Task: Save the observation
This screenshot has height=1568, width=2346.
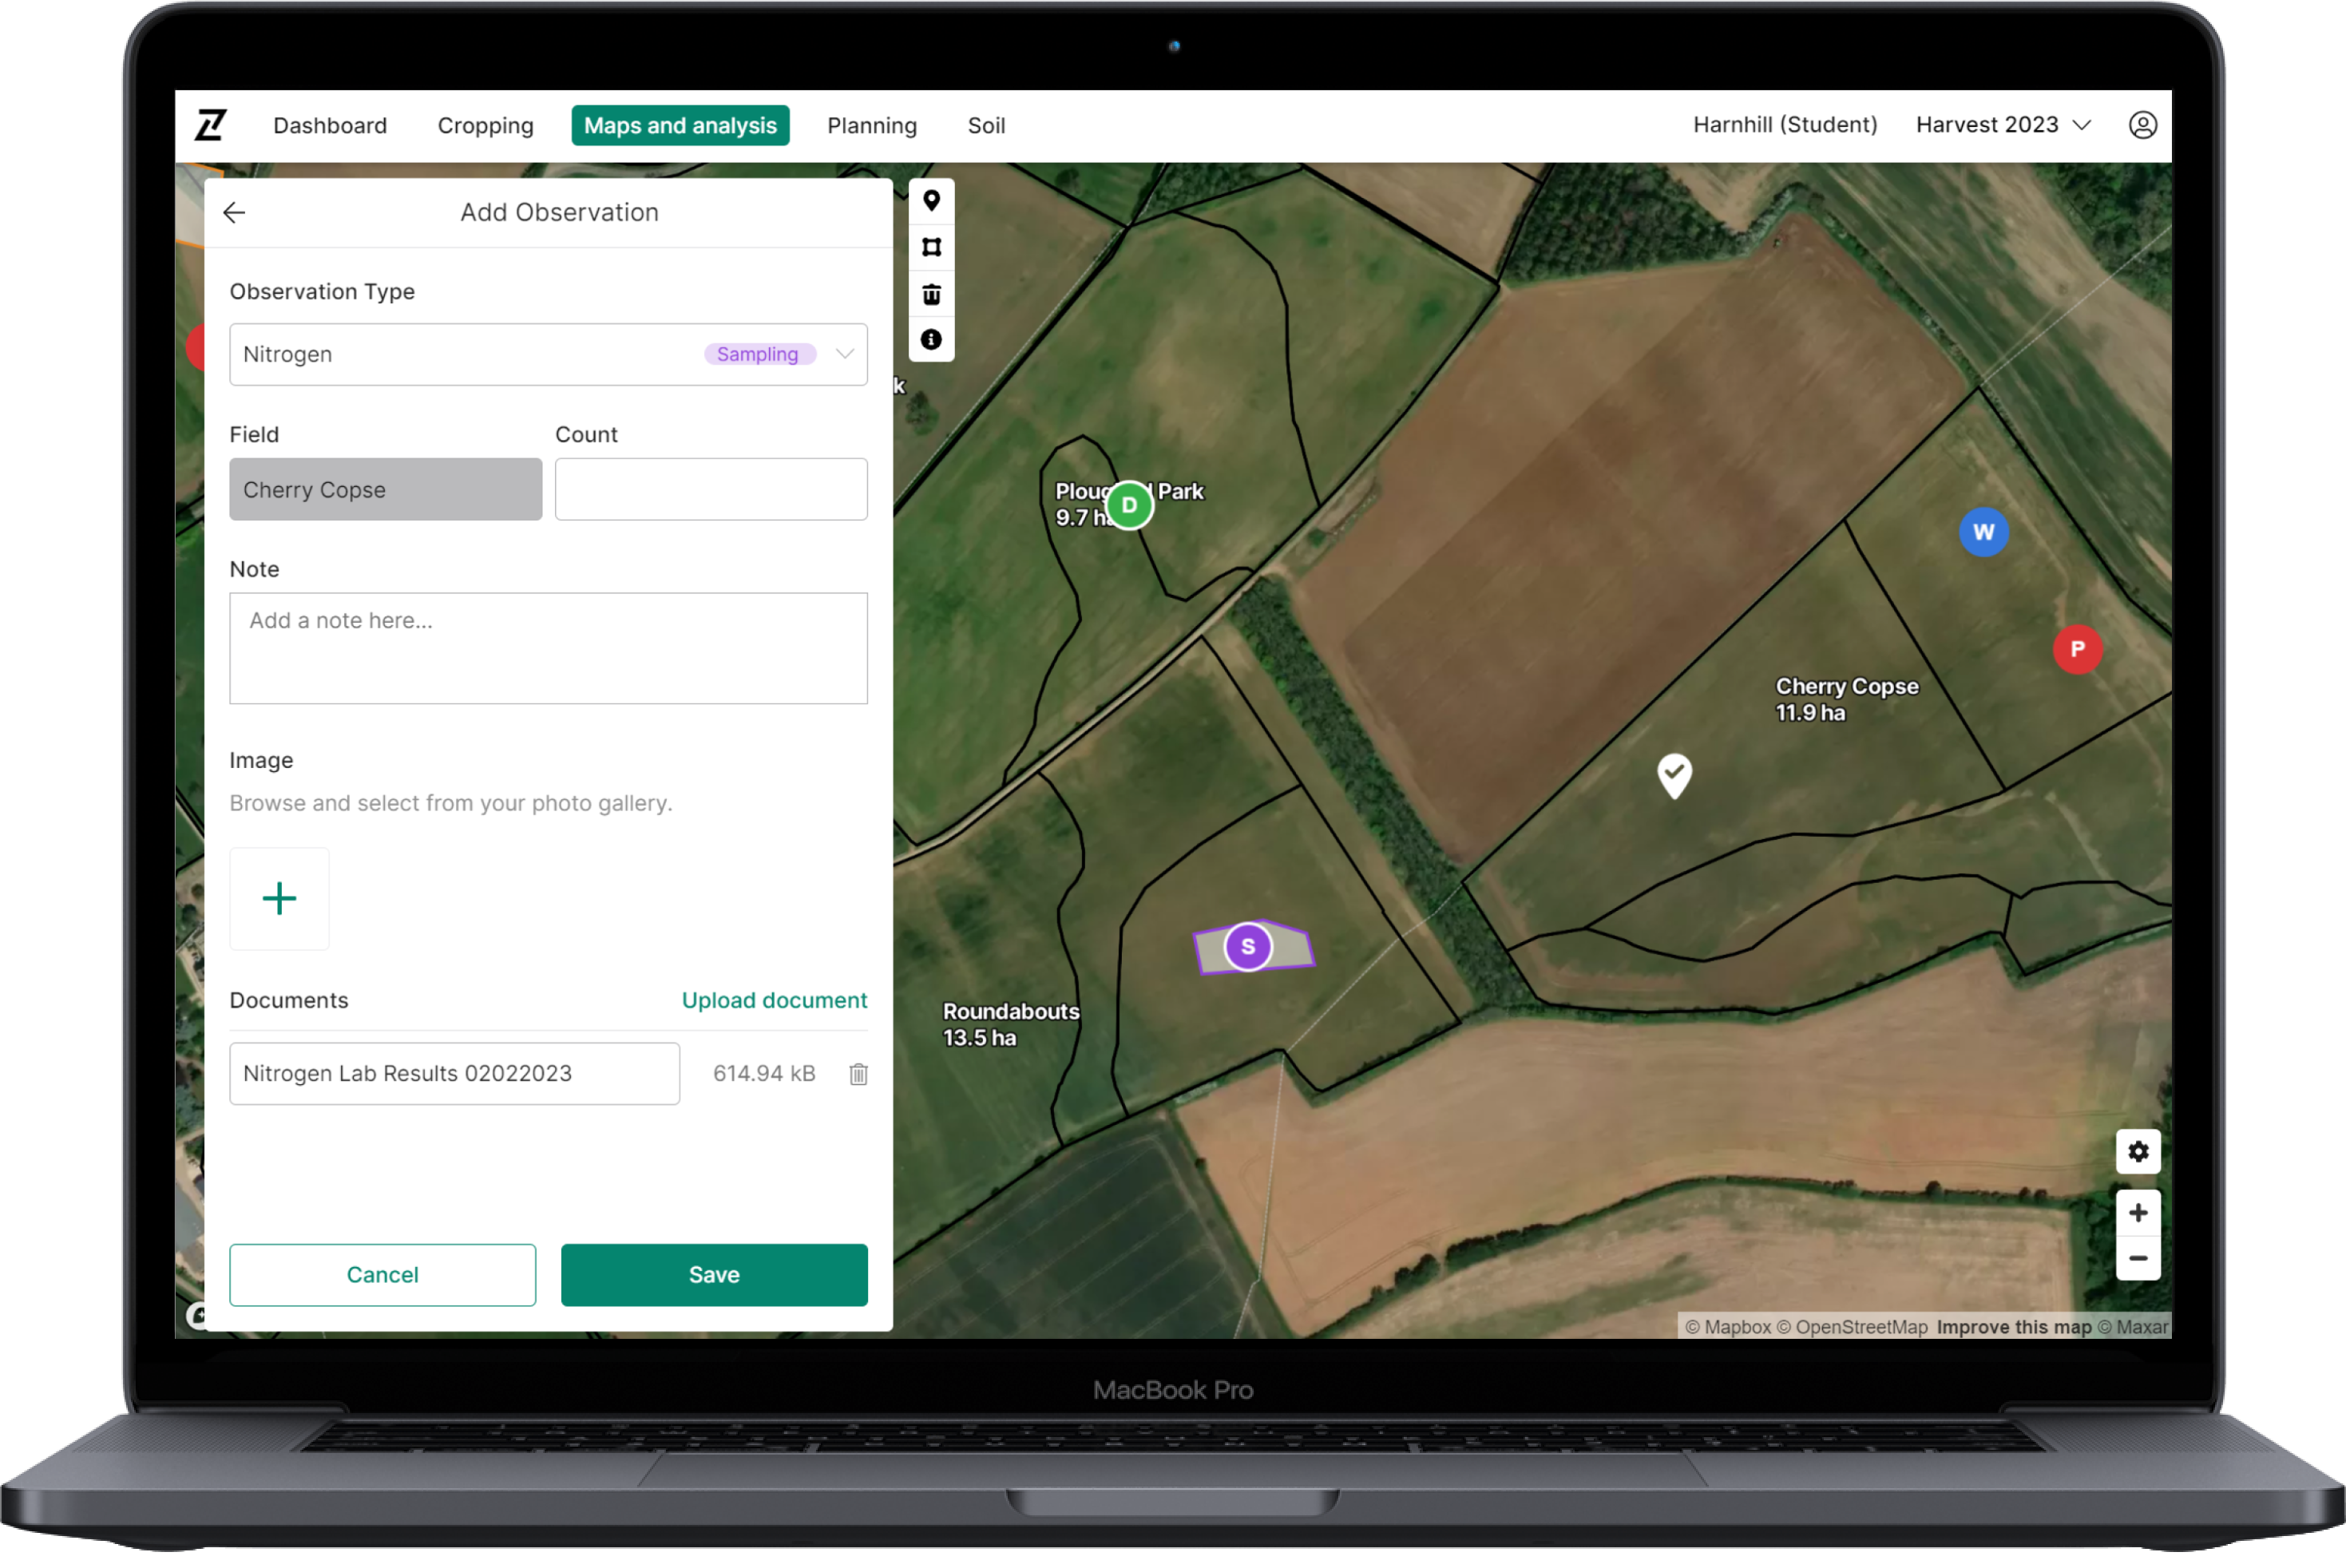Action: [x=714, y=1275]
